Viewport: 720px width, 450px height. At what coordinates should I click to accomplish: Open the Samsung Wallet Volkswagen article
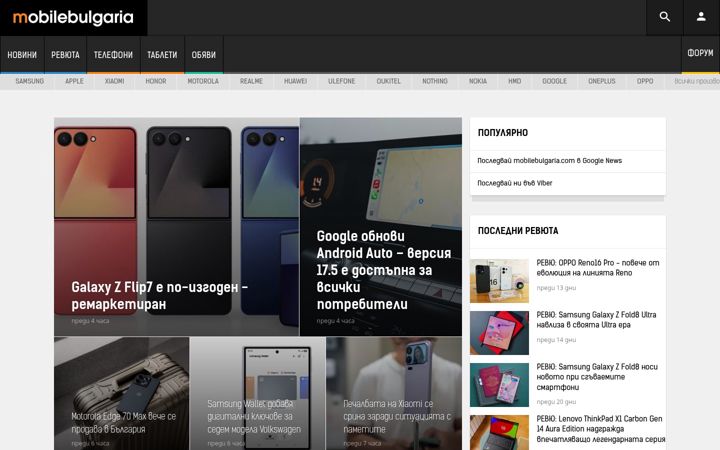click(x=254, y=416)
